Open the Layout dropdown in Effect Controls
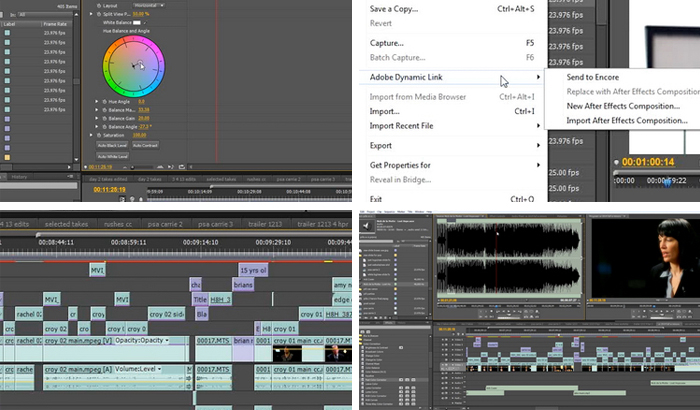This screenshot has height=410, width=700. click(149, 5)
